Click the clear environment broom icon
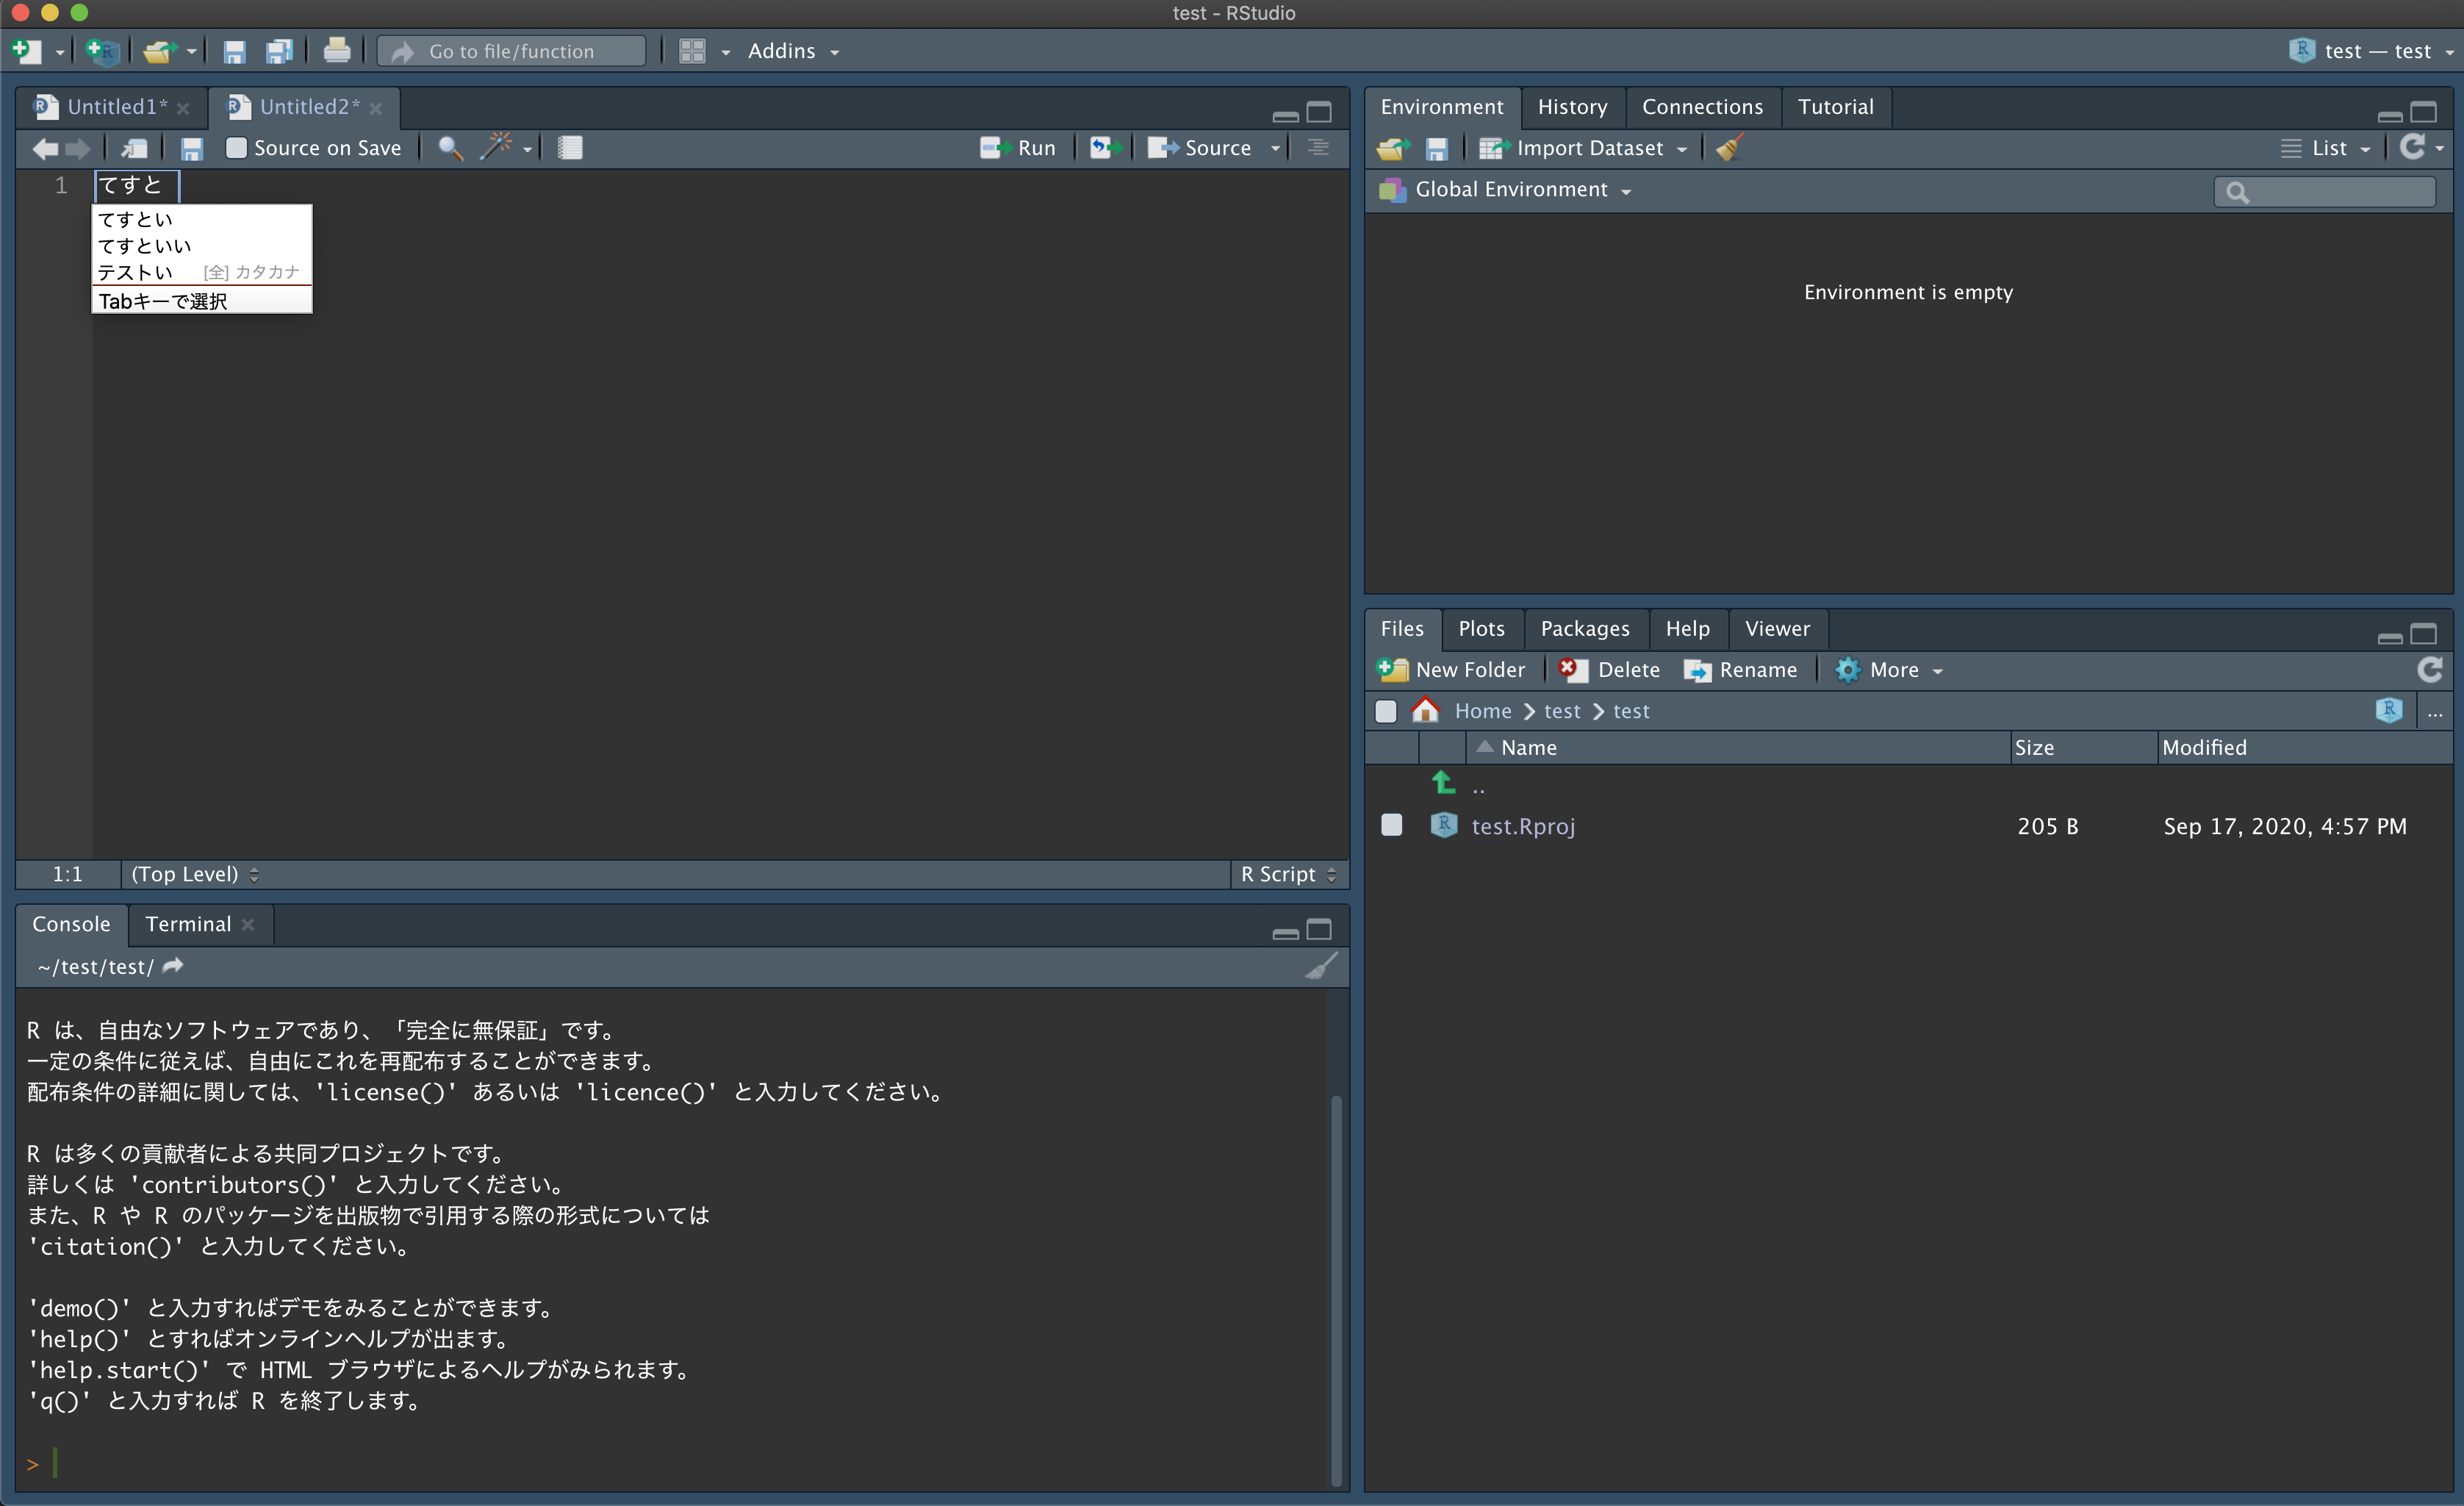2464x1506 pixels. pyautogui.click(x=1729, y=148)
